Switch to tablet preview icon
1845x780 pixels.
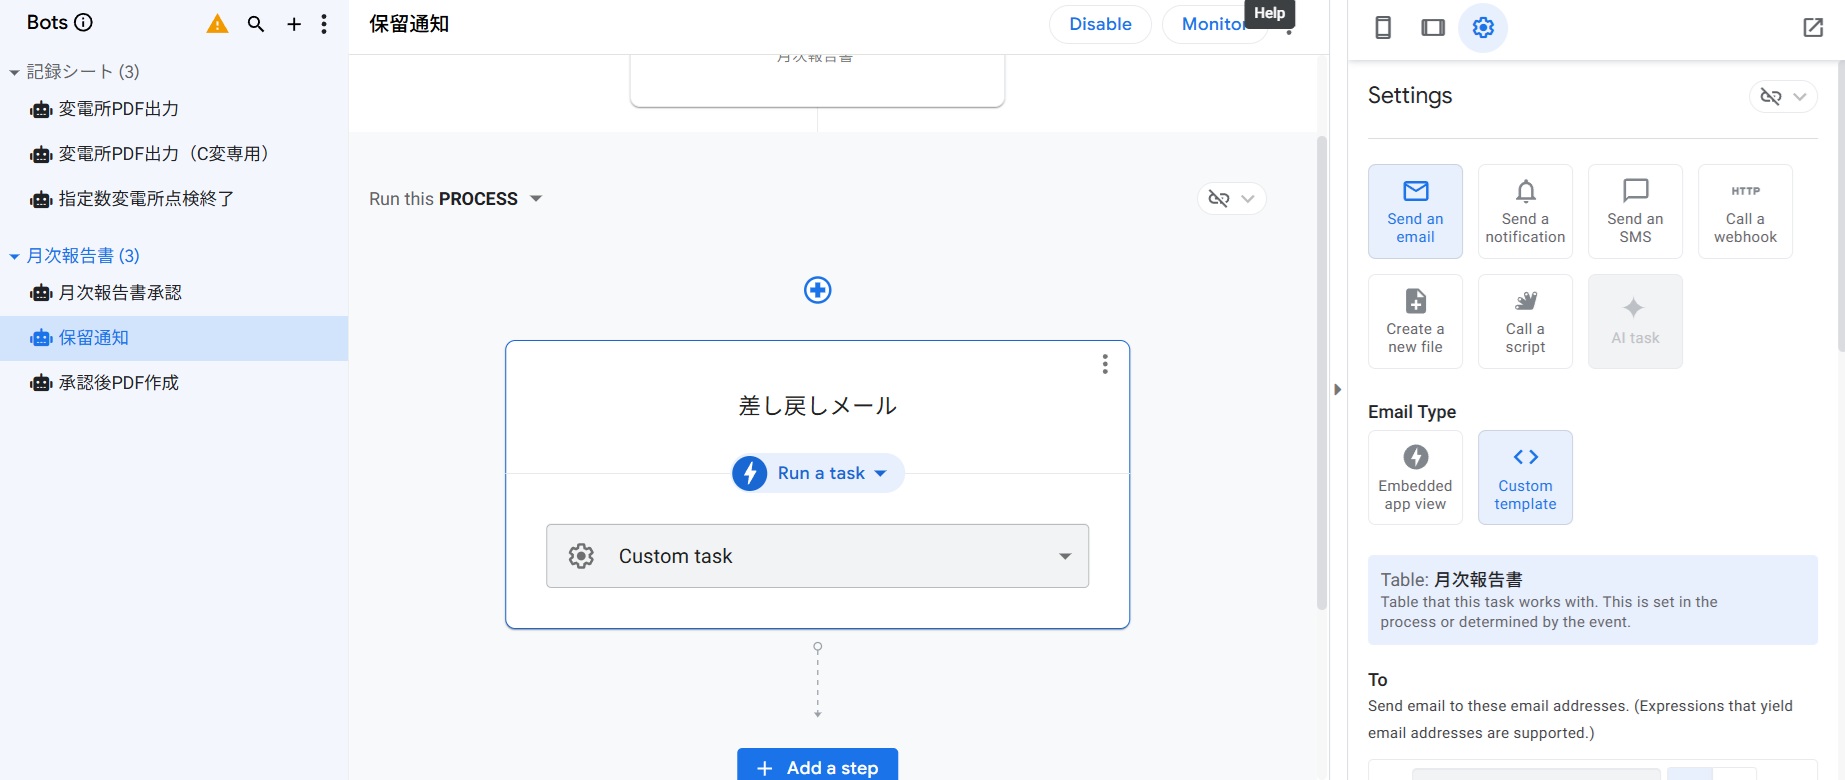1433,27
